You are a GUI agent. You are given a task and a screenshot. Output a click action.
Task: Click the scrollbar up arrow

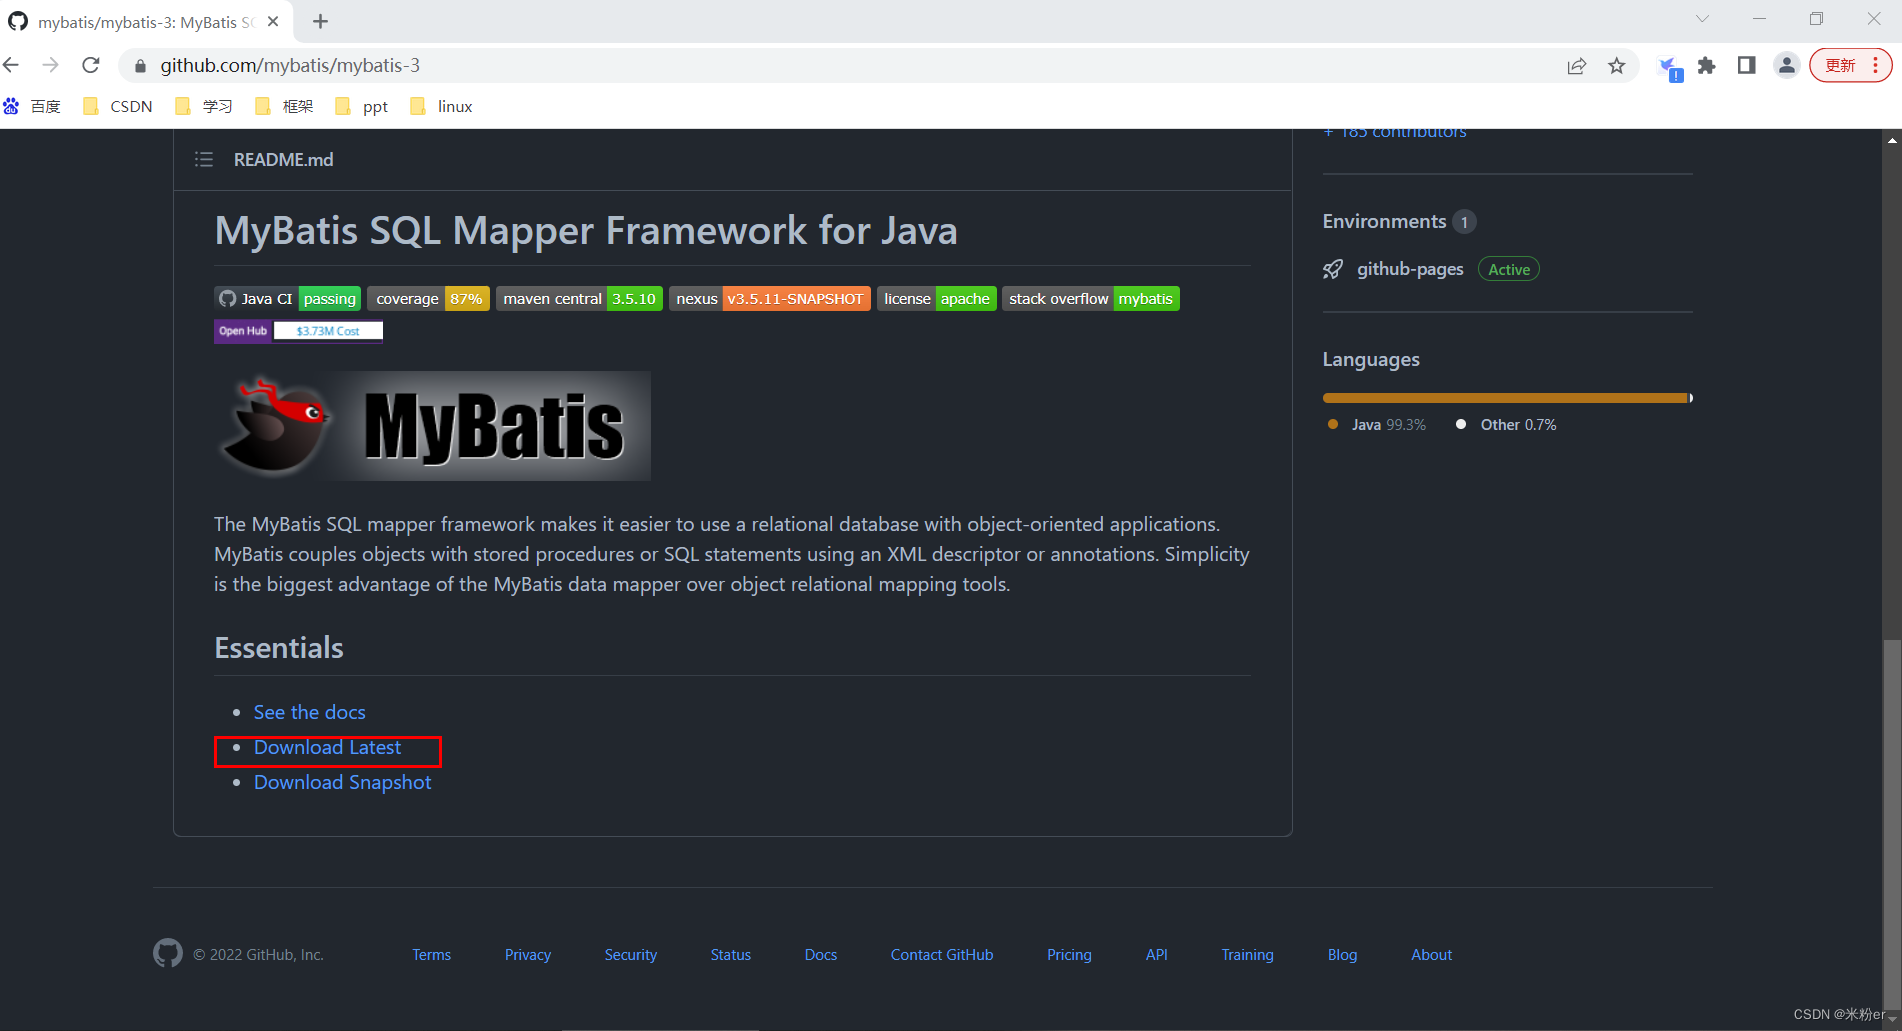click(1892, 140)
